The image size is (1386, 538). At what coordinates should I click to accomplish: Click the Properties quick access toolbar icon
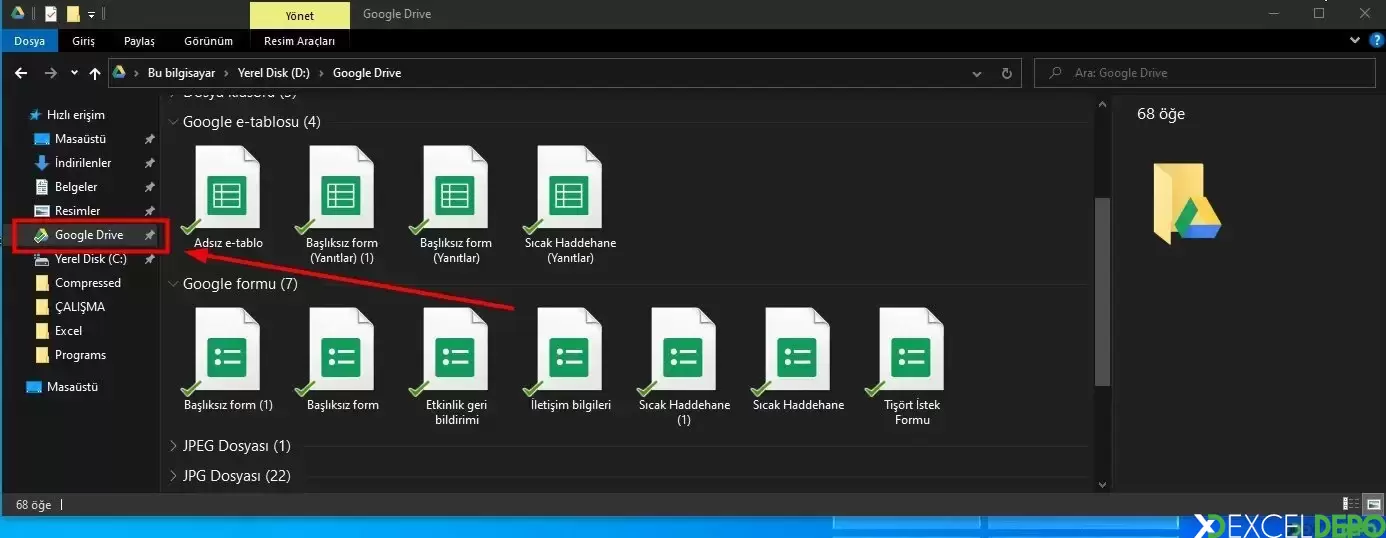pos(51,14)
